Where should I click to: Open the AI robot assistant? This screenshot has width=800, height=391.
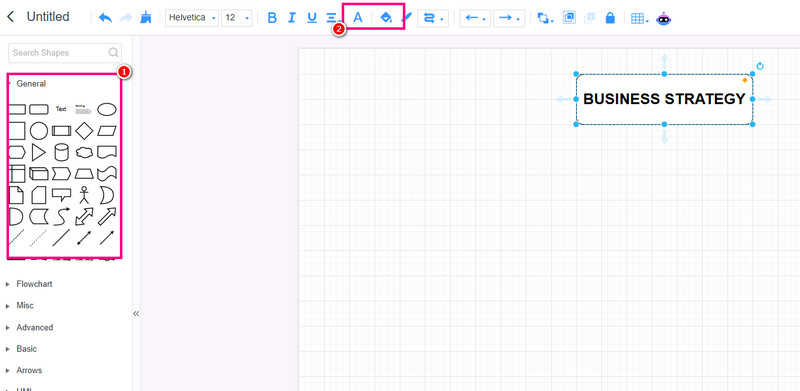pyautogui.click(x=663, y=18)
